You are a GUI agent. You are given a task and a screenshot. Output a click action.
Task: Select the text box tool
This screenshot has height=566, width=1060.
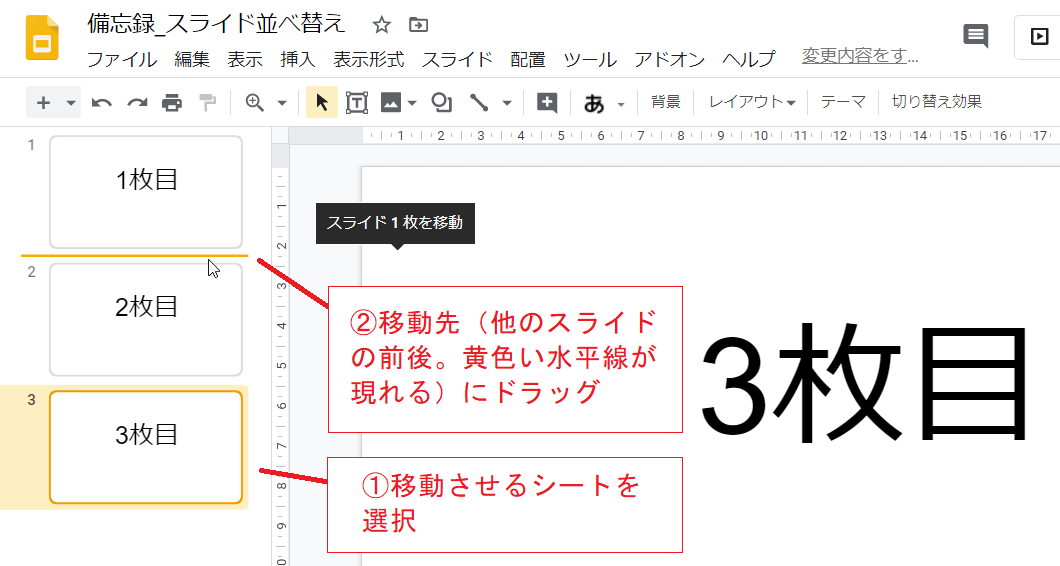click(x=357, y=103)
